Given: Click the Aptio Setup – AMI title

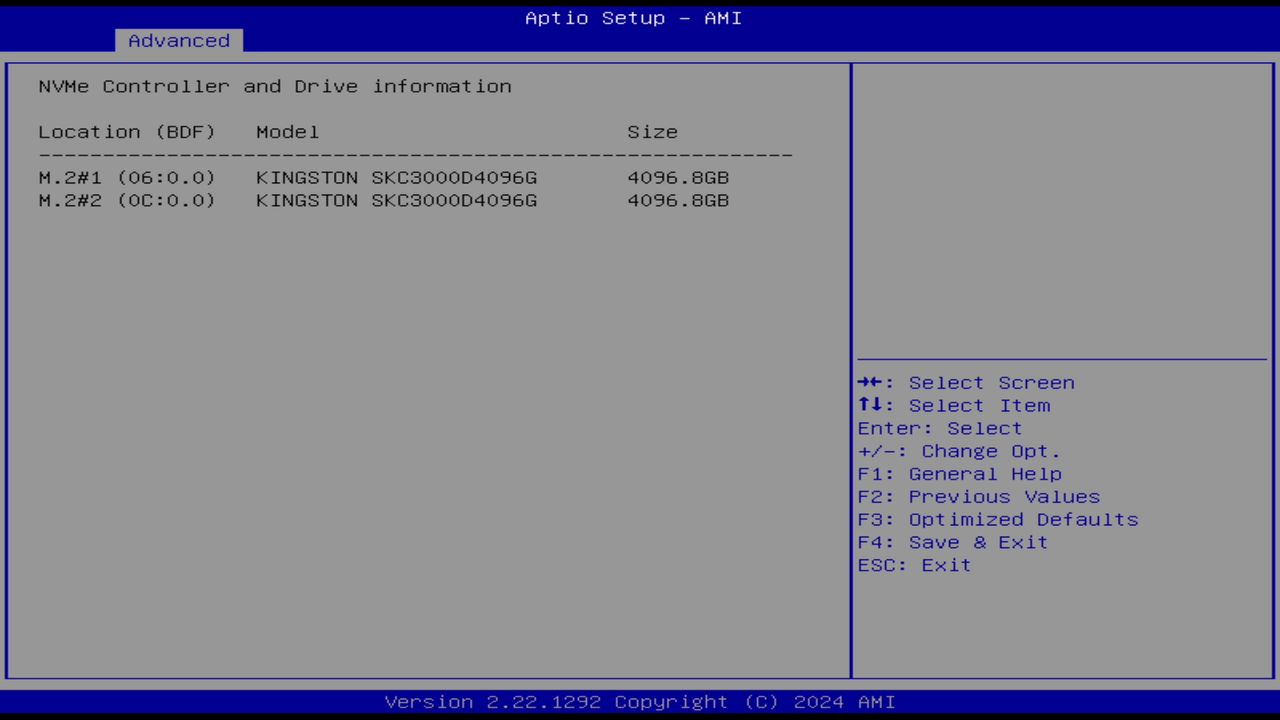Looking at the screenshot, I should coord(634,18).
